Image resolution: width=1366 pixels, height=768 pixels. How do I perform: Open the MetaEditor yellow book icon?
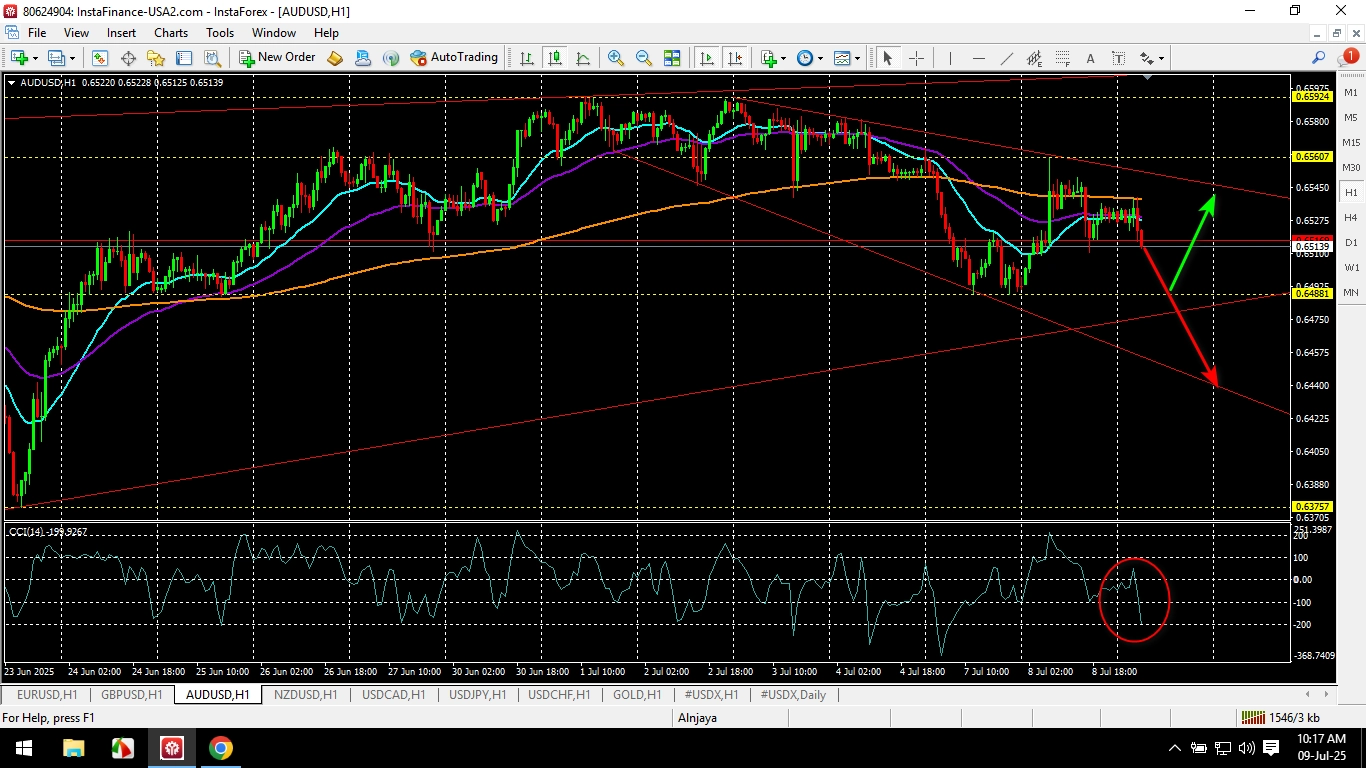pos(335,58)
